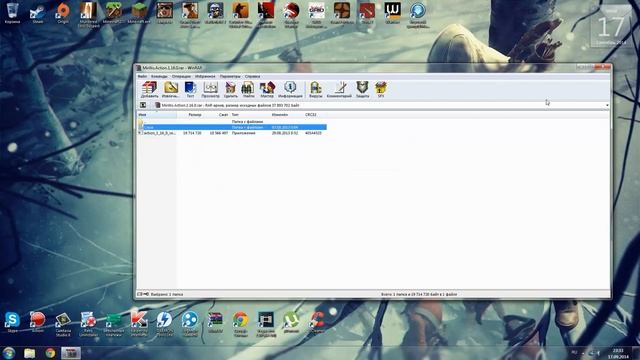Click the Minecraft grass block desktop icon
Screen dimensions: 640x360
pos(139,13)
